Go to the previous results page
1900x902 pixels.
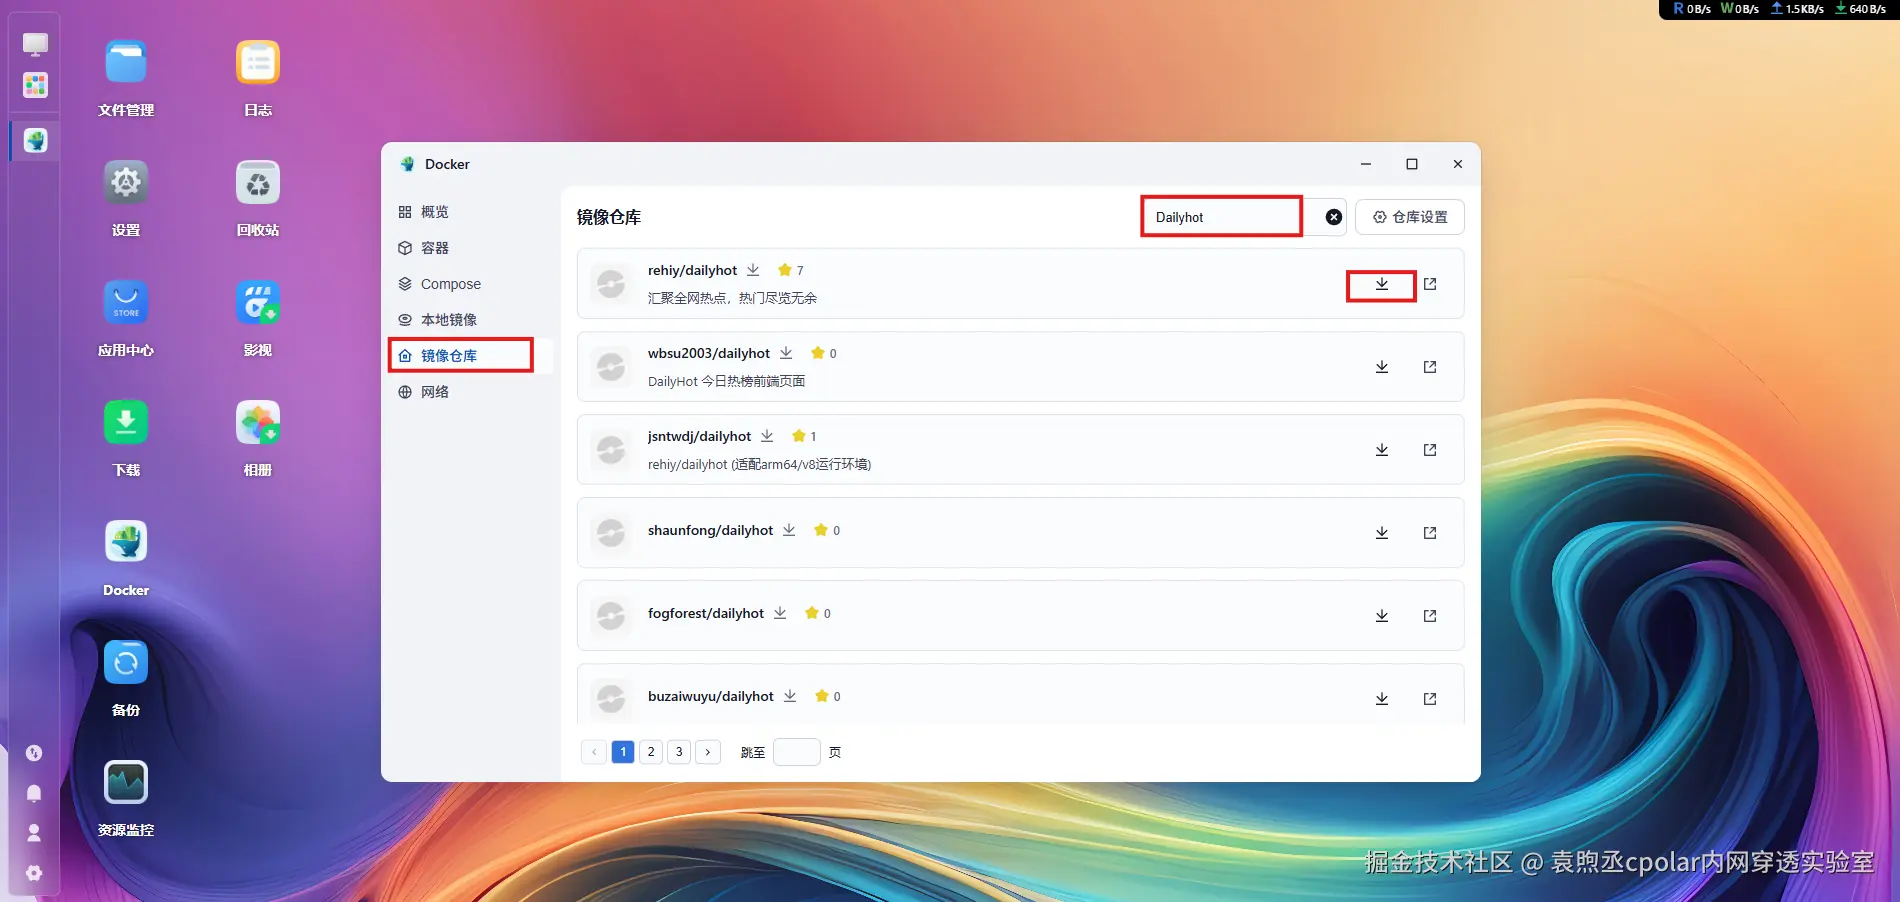(594, 752)
